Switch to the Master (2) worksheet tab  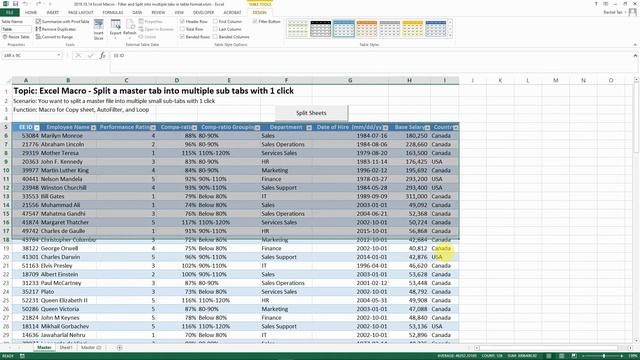tap(91, 348)
